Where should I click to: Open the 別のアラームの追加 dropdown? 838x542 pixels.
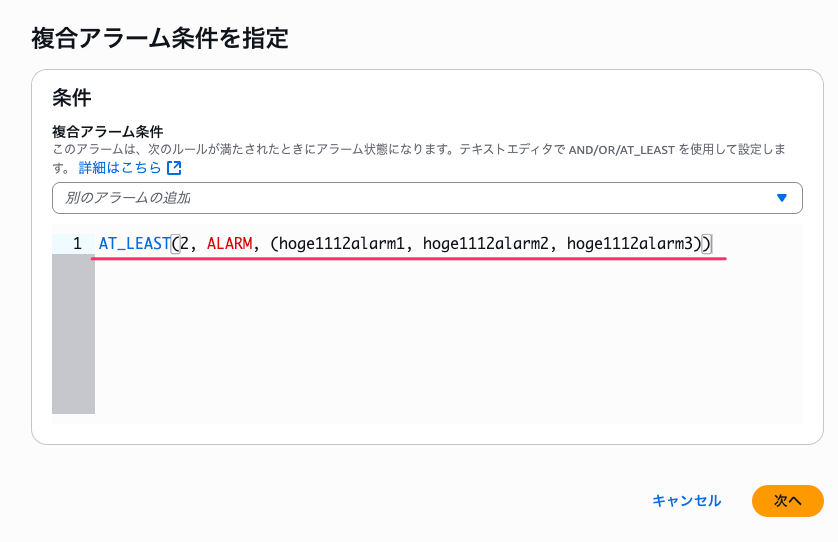427,198
